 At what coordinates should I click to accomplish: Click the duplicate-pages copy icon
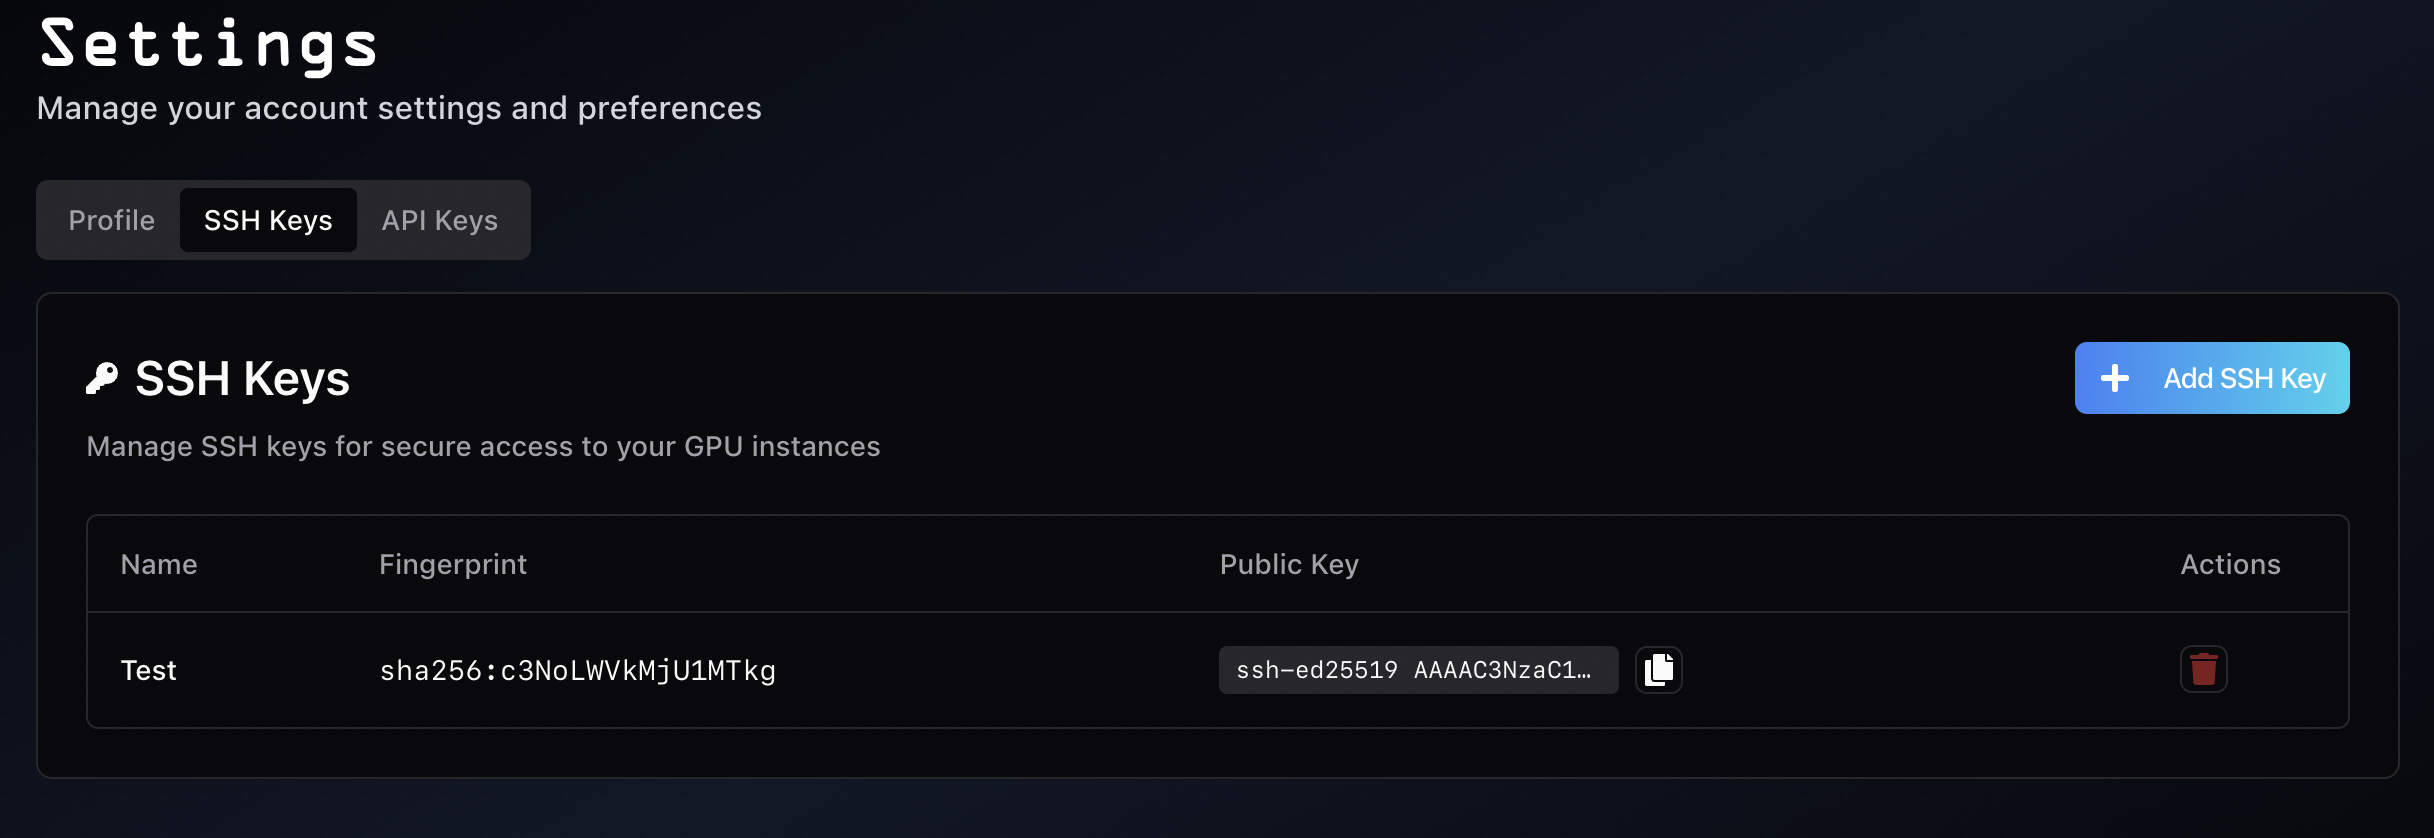(x=1658, y=670)
